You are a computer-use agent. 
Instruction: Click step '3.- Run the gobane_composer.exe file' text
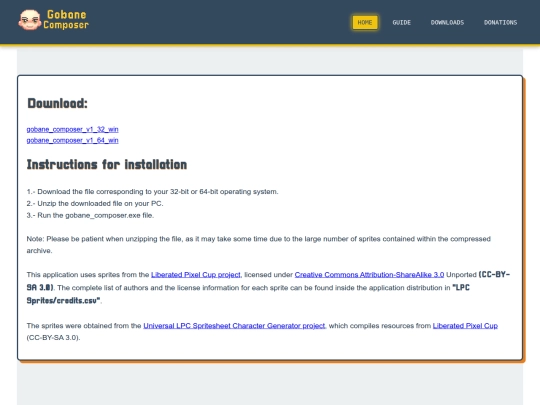point(90,215)
